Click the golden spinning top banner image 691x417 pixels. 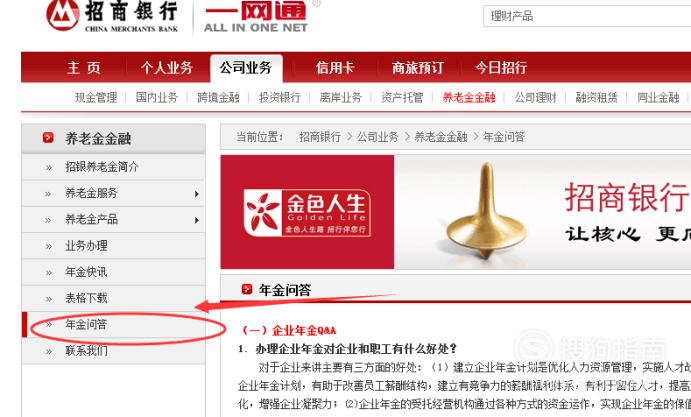pyautogui.click(x=487, y=211)
